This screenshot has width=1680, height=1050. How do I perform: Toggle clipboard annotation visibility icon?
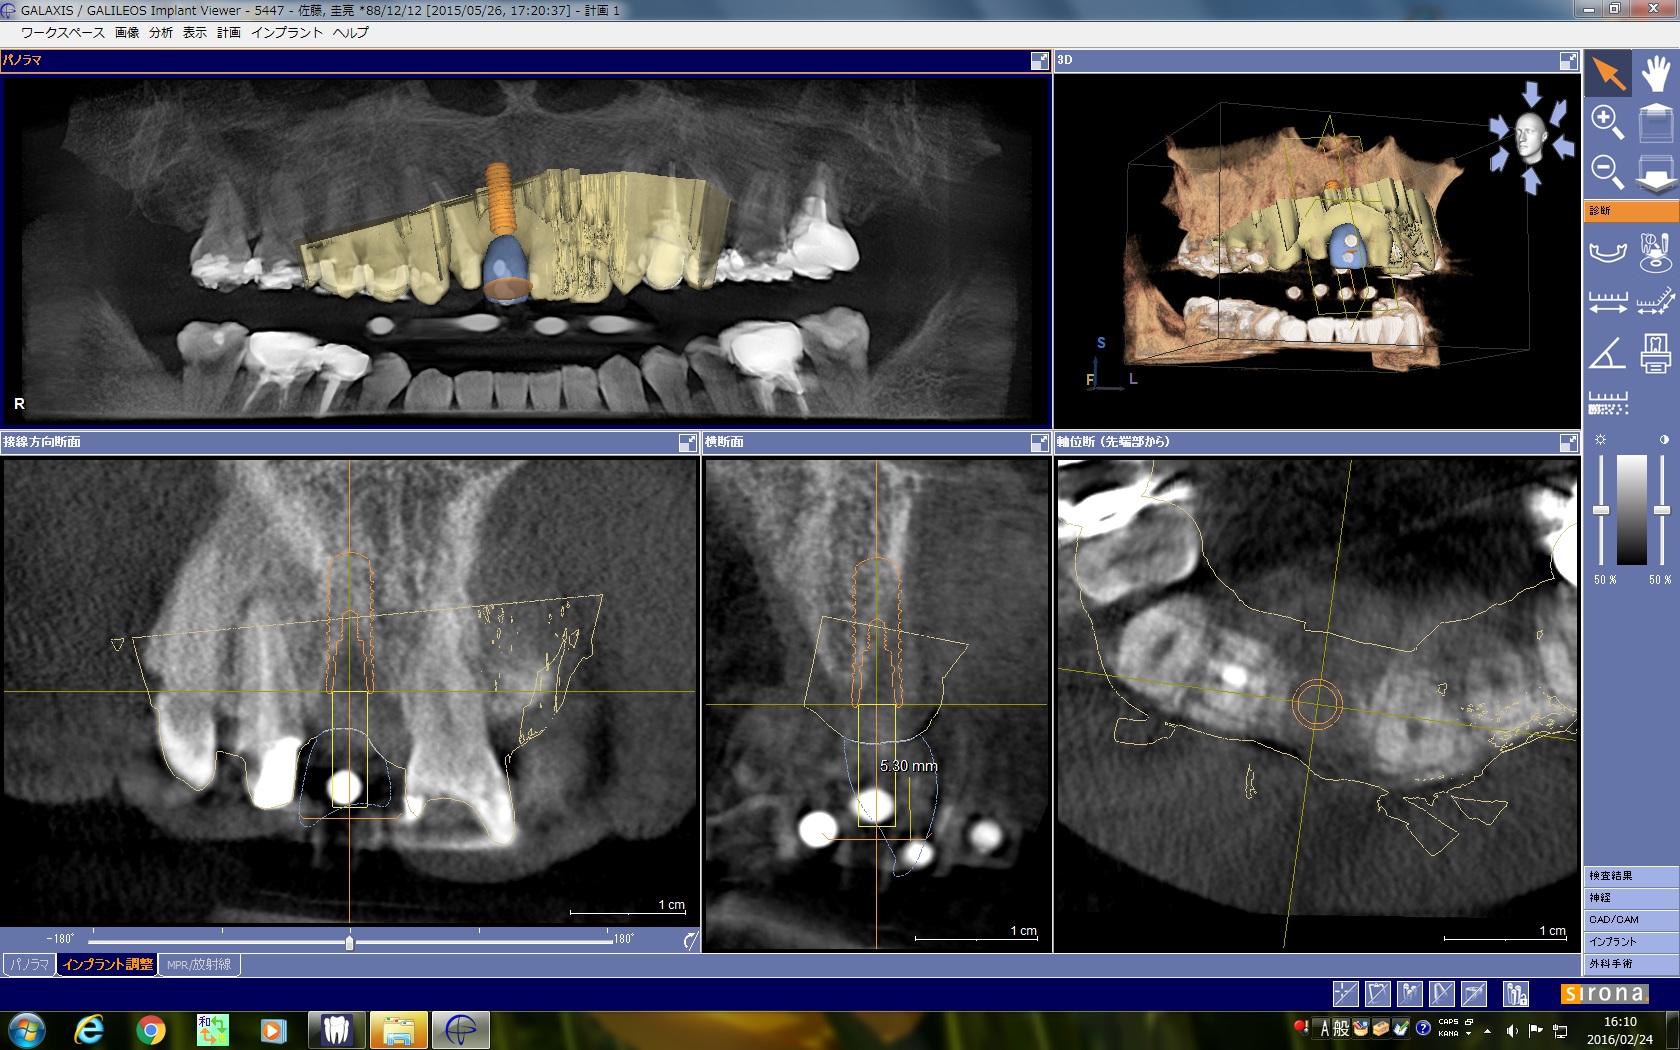[x=1378, y=994]
